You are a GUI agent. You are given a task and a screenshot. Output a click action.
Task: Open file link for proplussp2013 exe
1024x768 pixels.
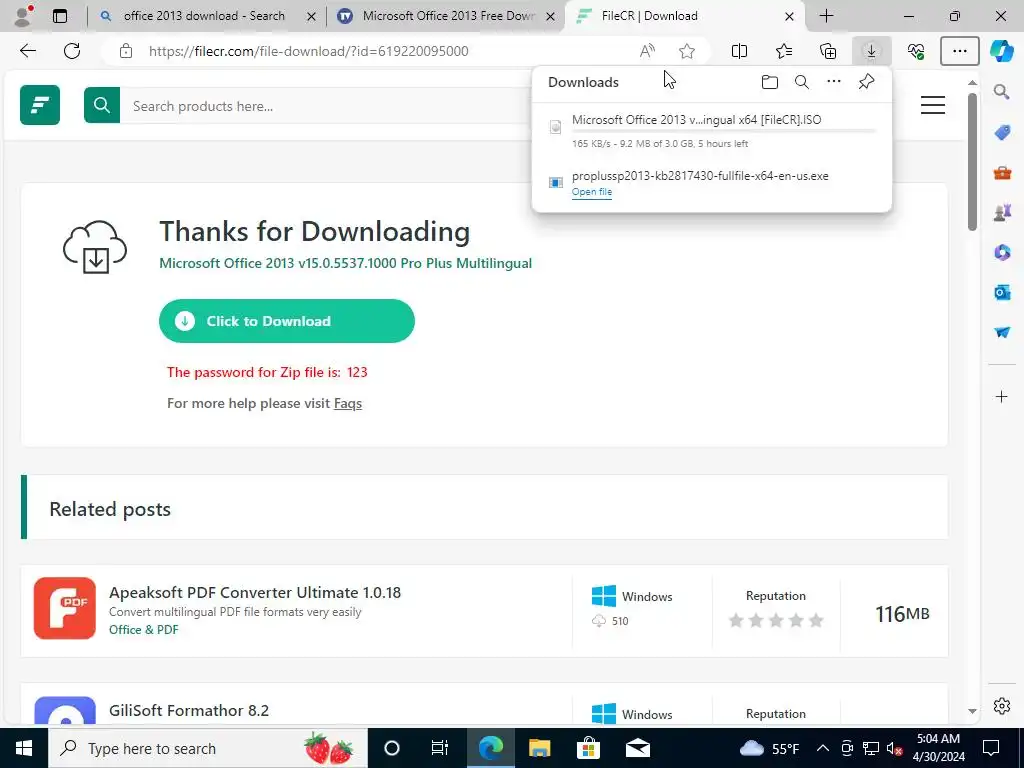coord(592,192)
